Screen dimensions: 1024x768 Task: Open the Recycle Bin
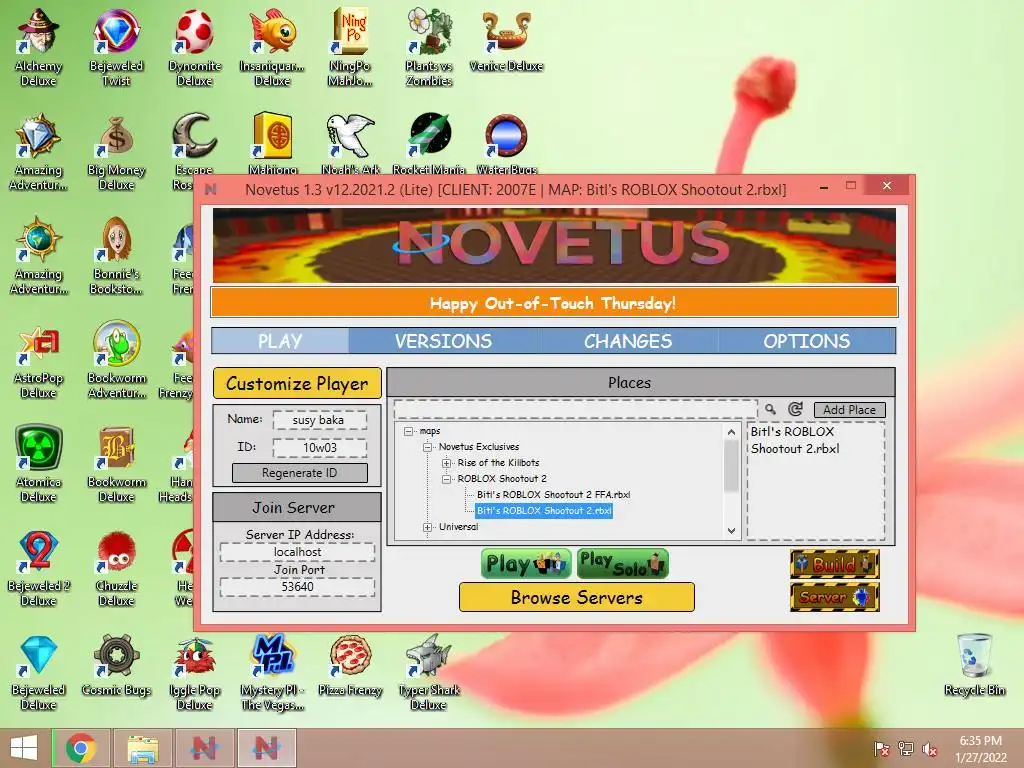coord(974,665)
